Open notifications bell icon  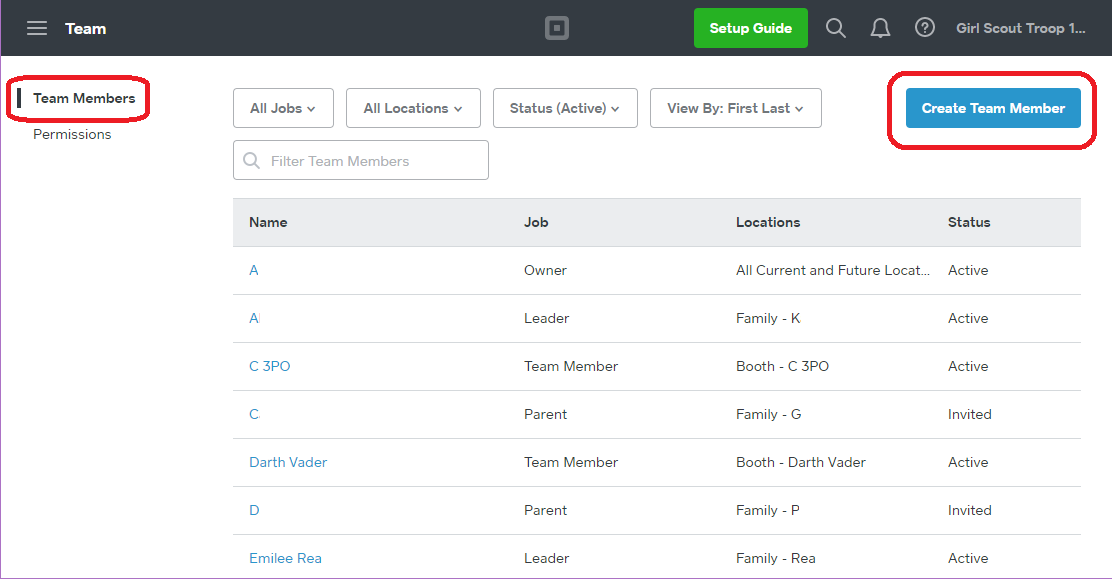click(880, 28)
